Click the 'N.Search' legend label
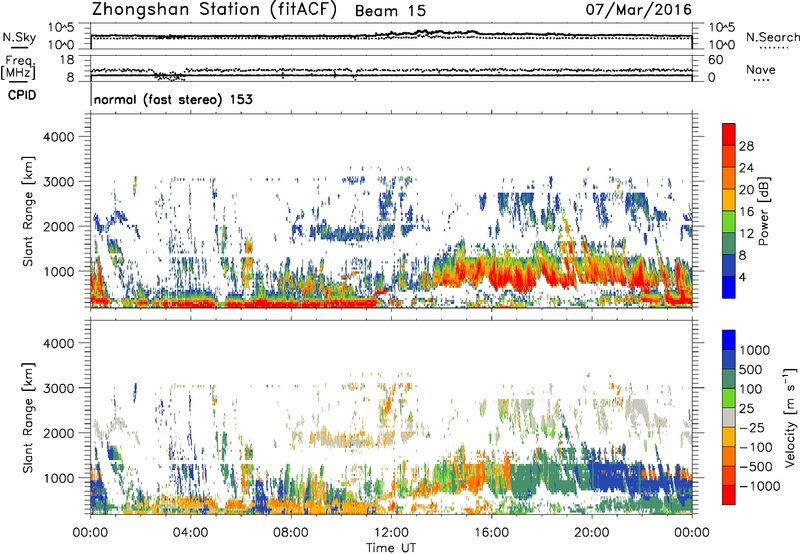 pos(772,37)
